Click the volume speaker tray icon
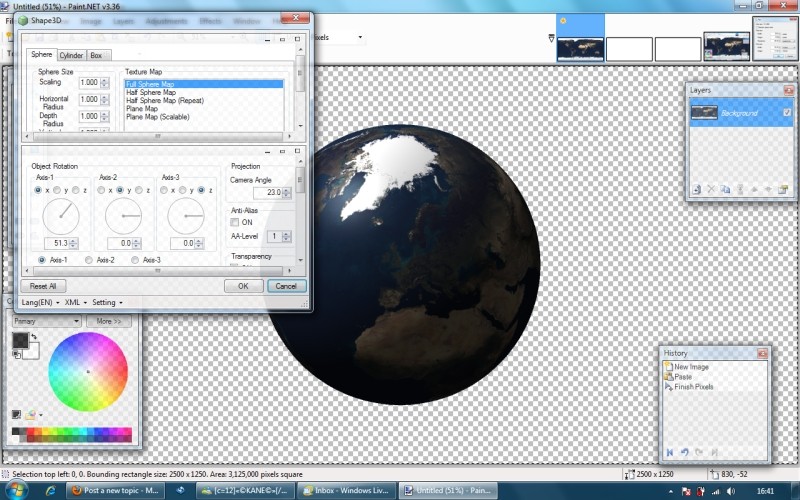Image resolution: width=800 pixels, height=500 pixels. [731, 491]
